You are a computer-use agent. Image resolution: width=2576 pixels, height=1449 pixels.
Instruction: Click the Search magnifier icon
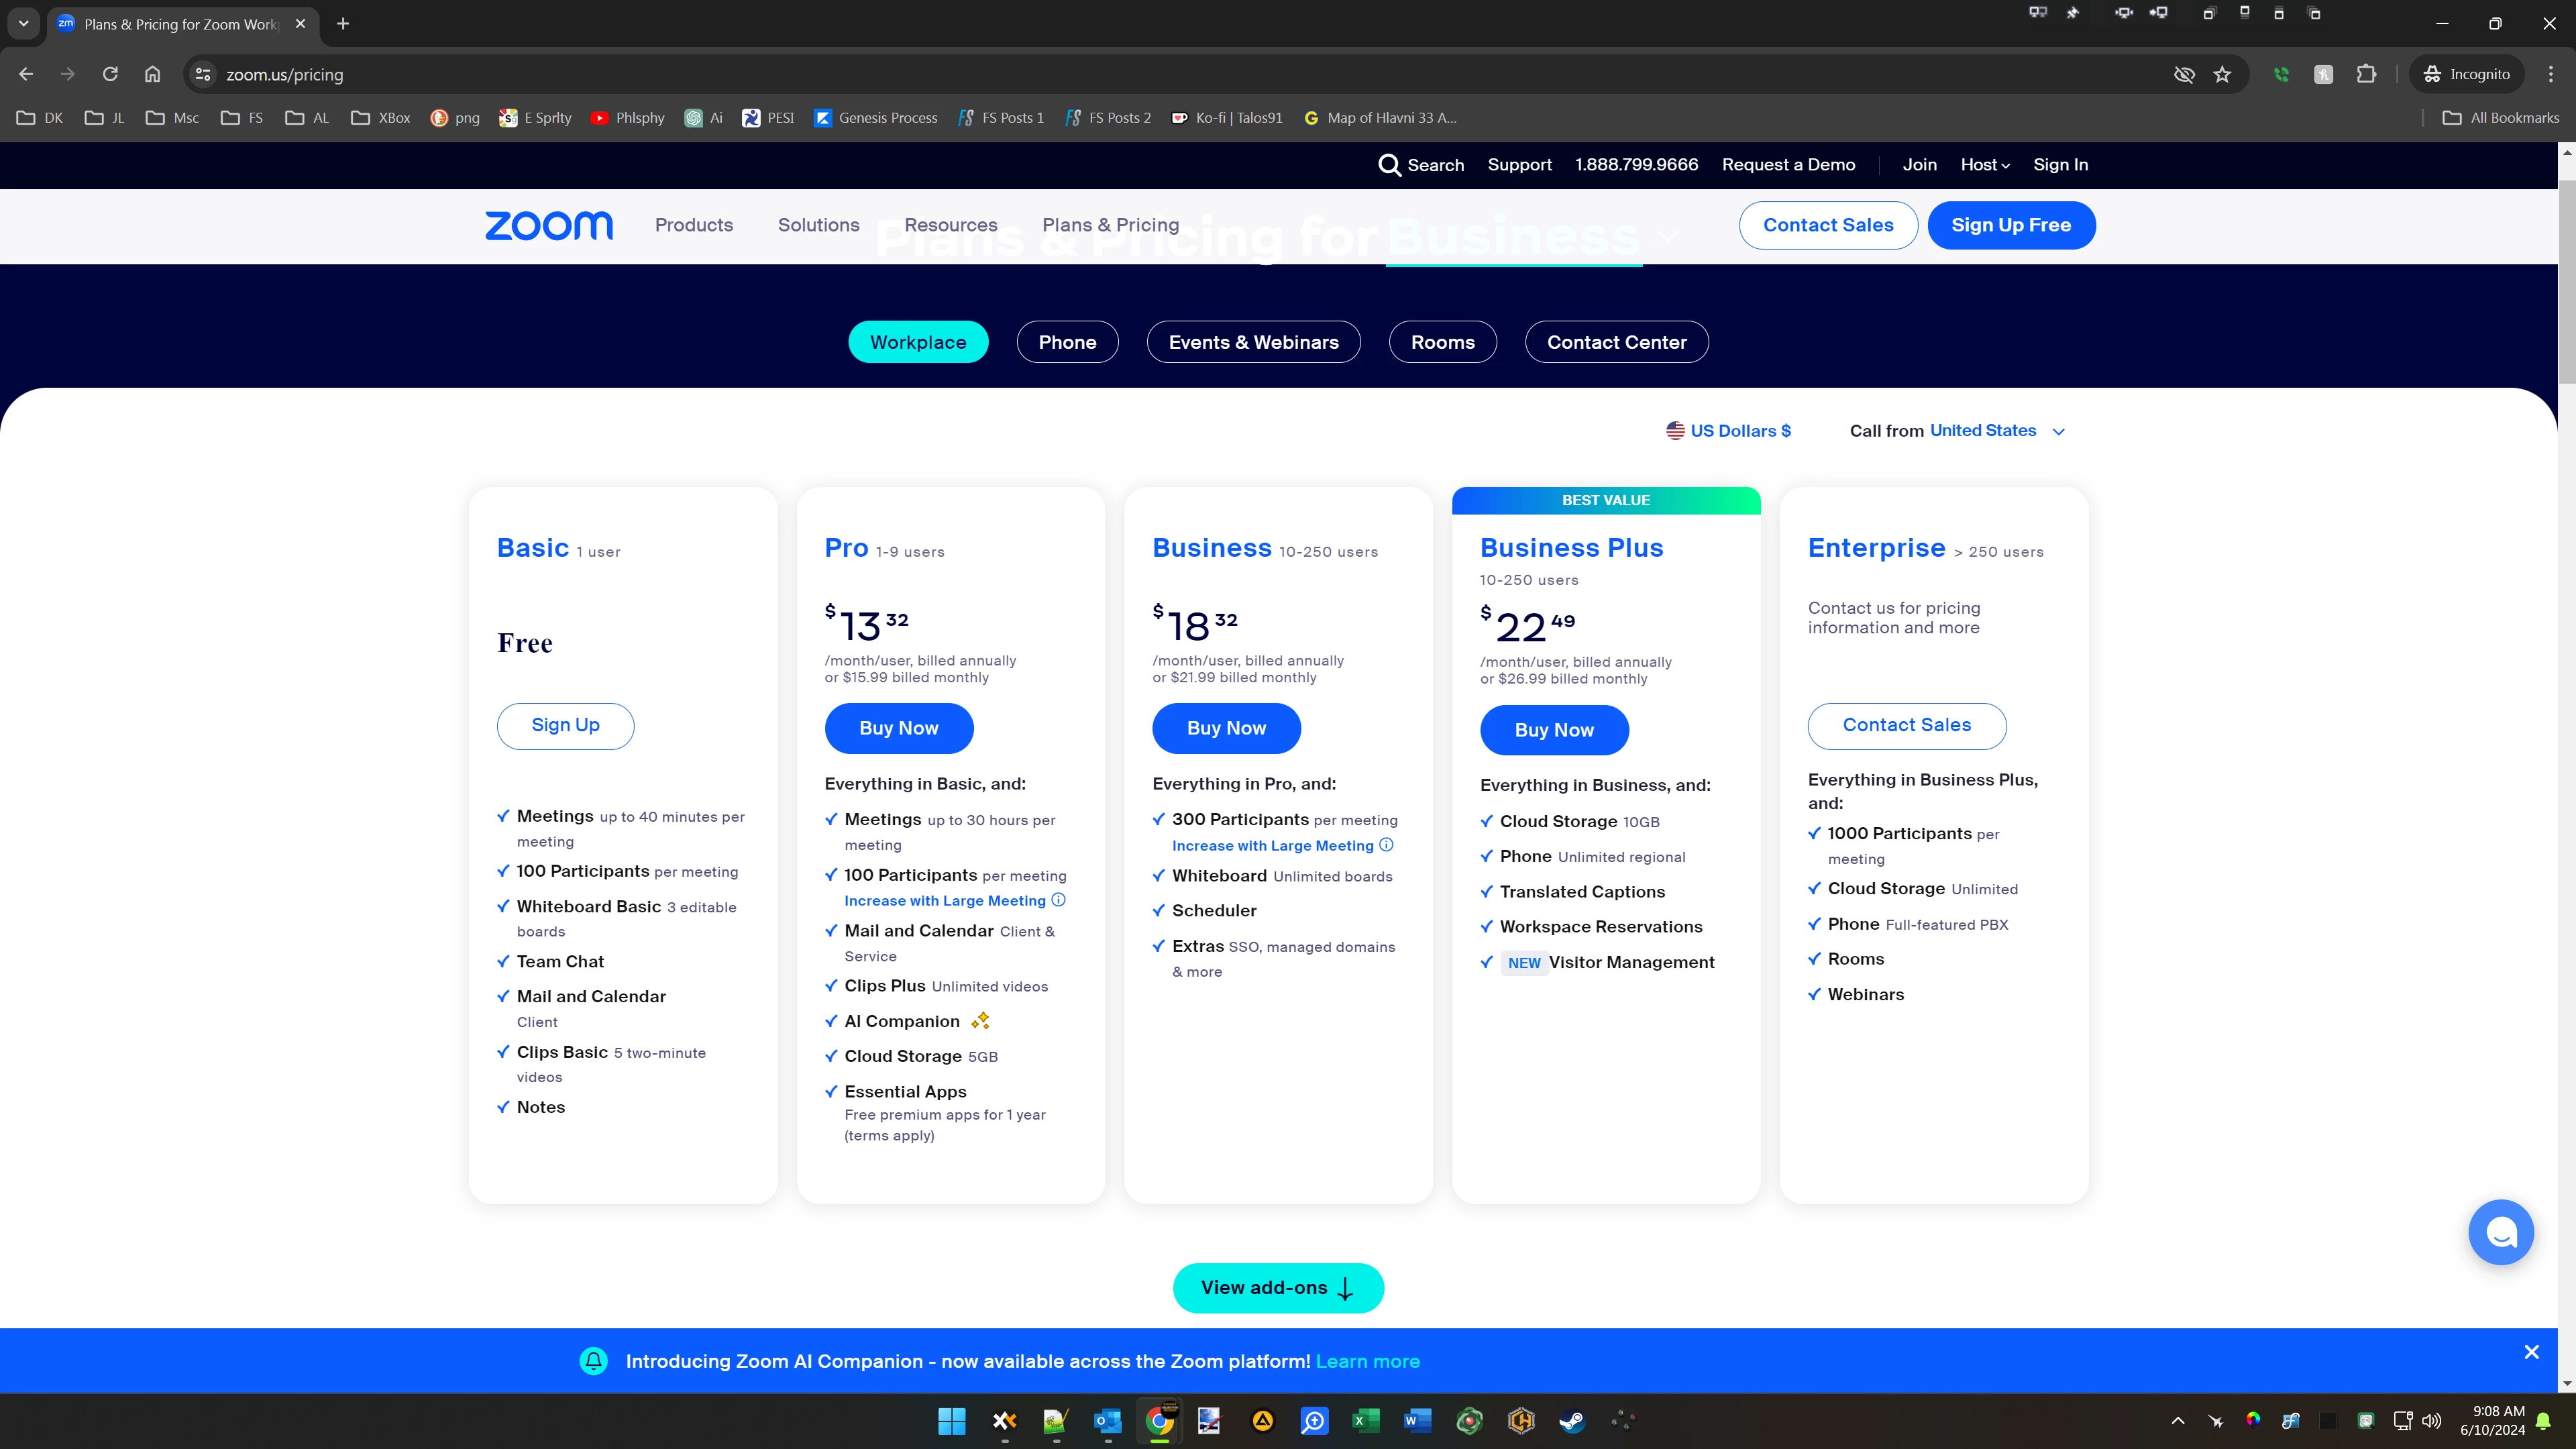coord(1389,165)
